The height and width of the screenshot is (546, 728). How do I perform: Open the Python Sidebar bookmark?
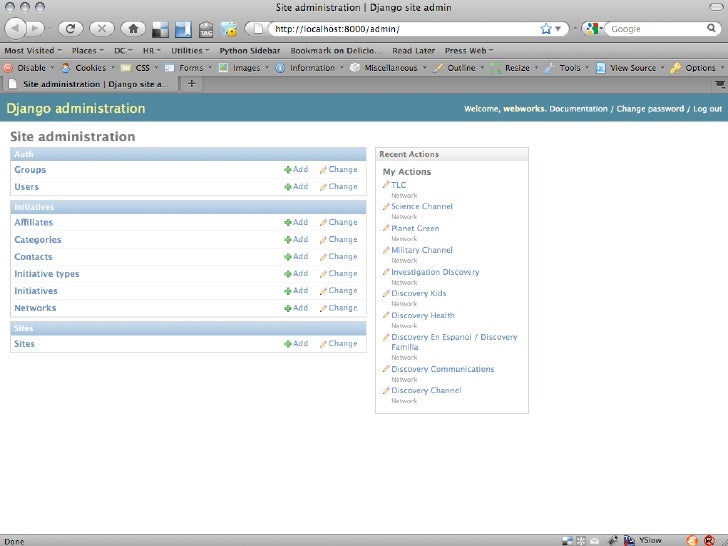tap(250, 51)
